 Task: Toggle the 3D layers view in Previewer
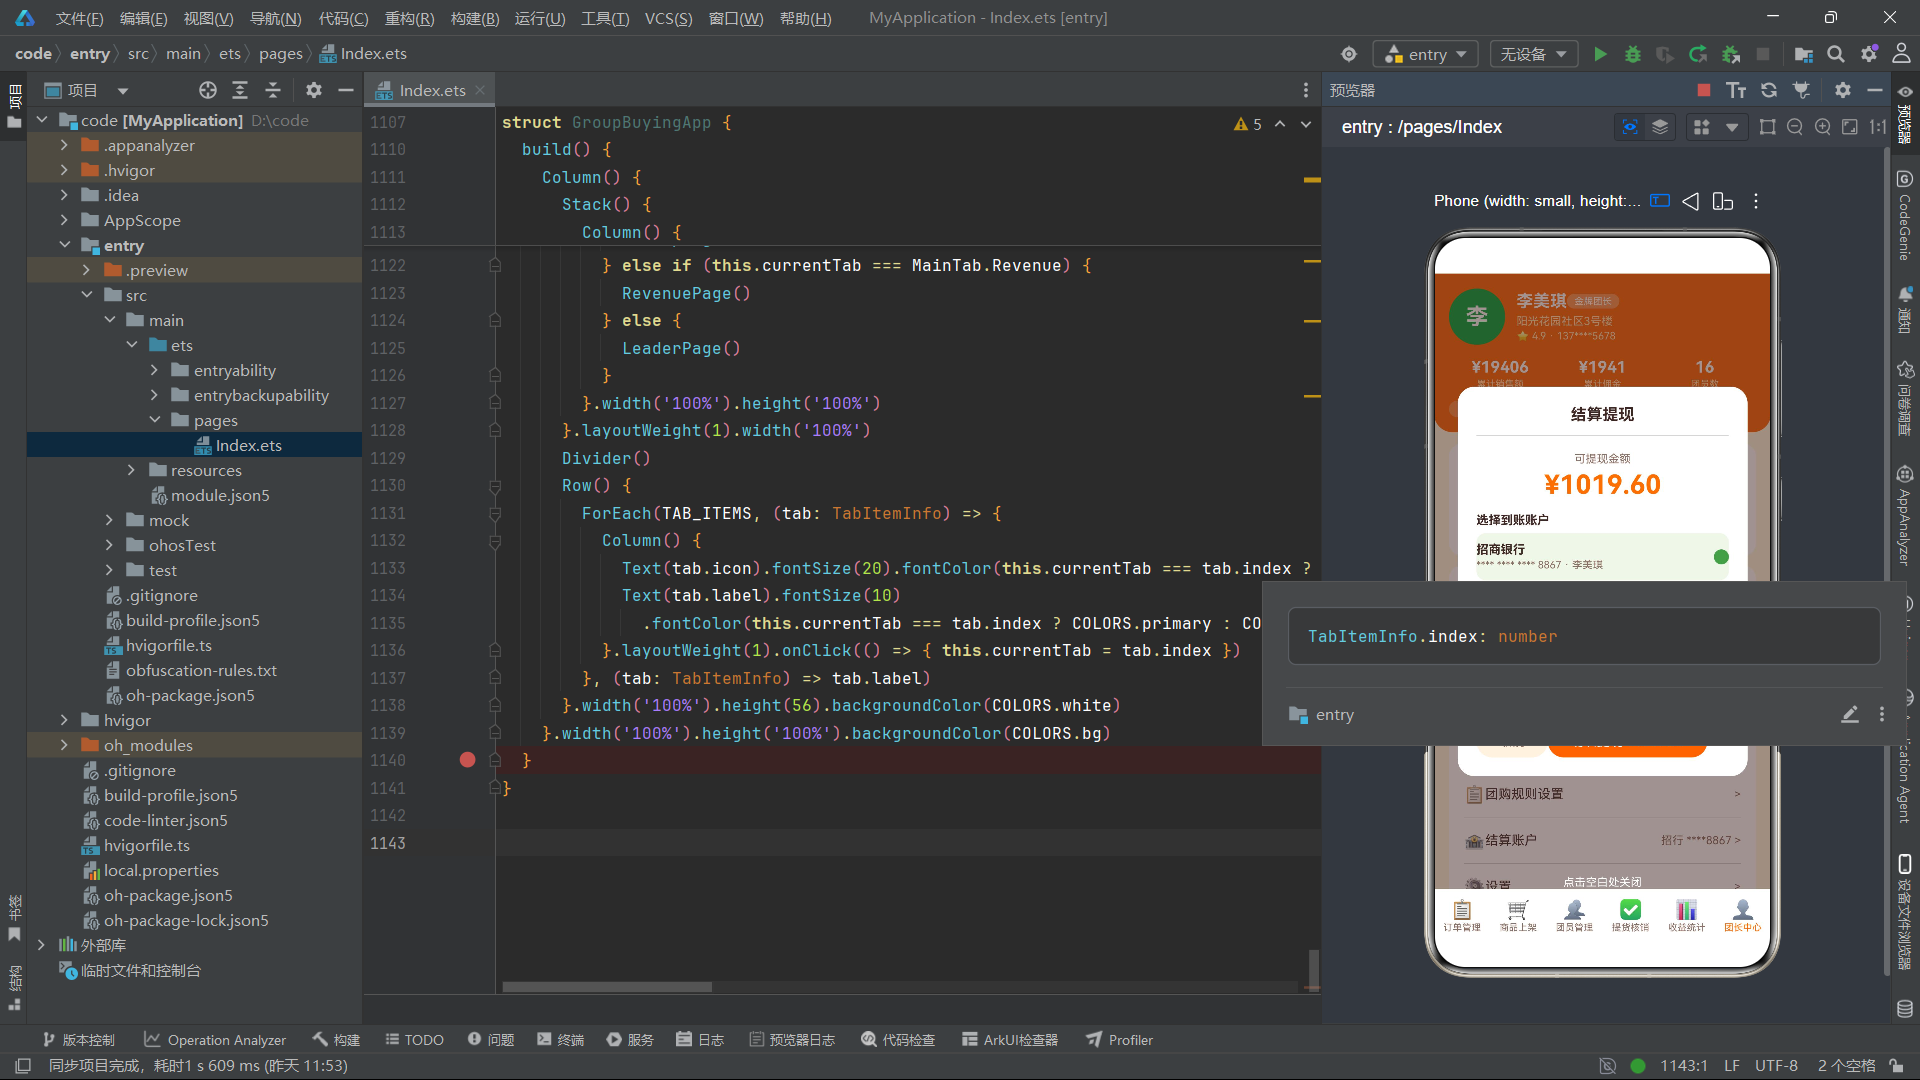tap(1660, 127)
